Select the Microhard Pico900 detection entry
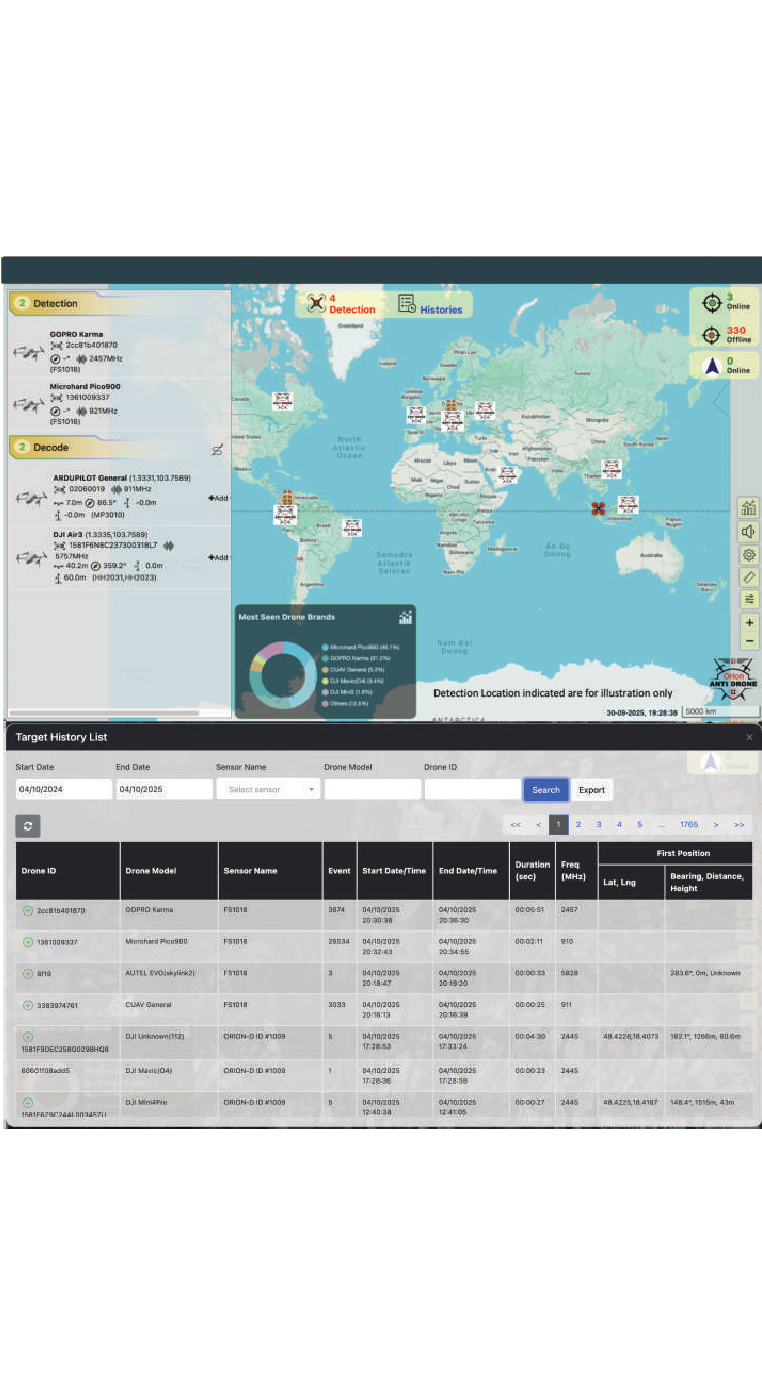This screenshot has width=762, height=1382. pyautogui.click(x=119, y=403)
